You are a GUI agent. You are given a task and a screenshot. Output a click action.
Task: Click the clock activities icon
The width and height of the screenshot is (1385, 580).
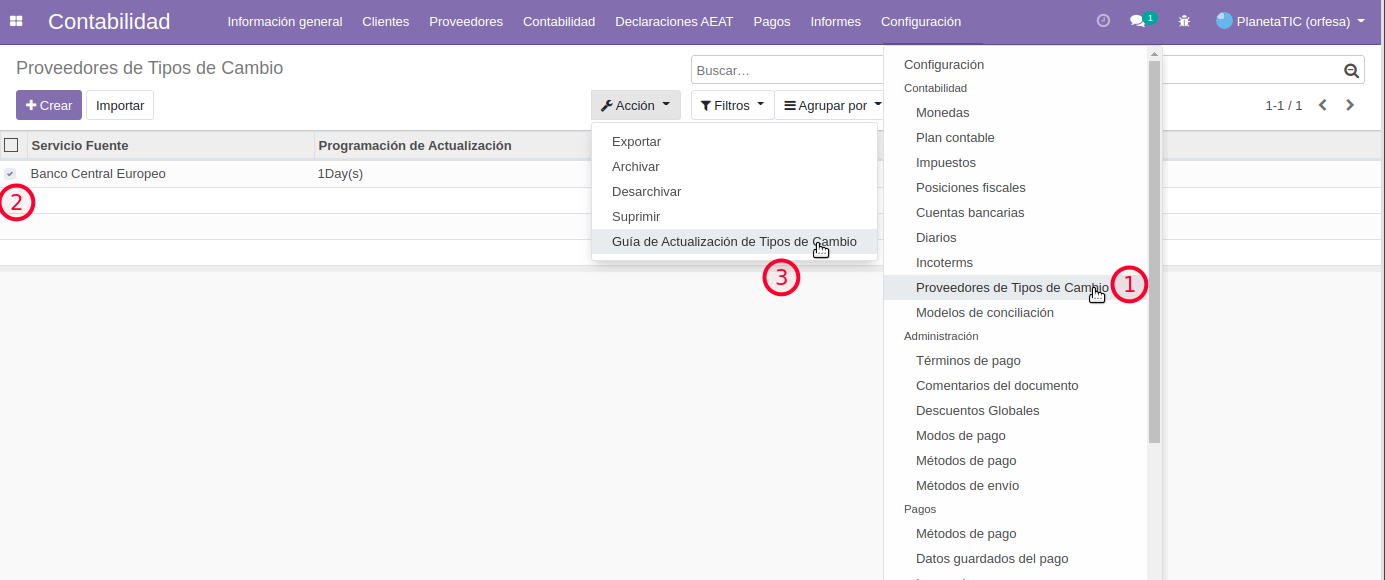(1103, 21)
